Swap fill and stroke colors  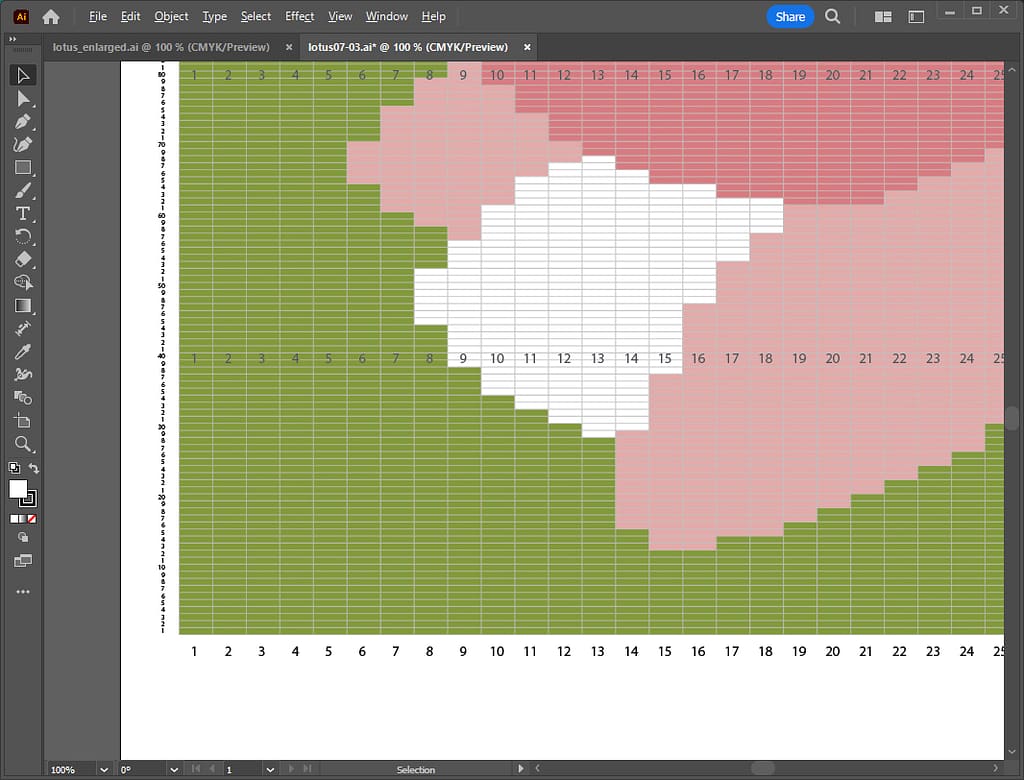(x=34, y=468)
